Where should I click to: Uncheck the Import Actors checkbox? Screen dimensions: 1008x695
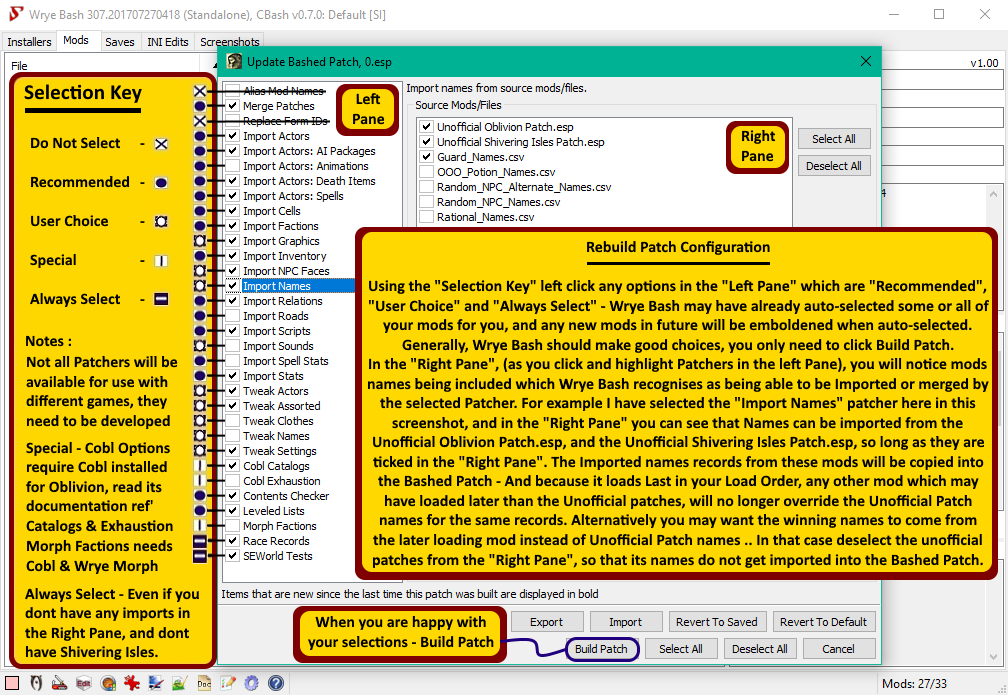(233, 136)
